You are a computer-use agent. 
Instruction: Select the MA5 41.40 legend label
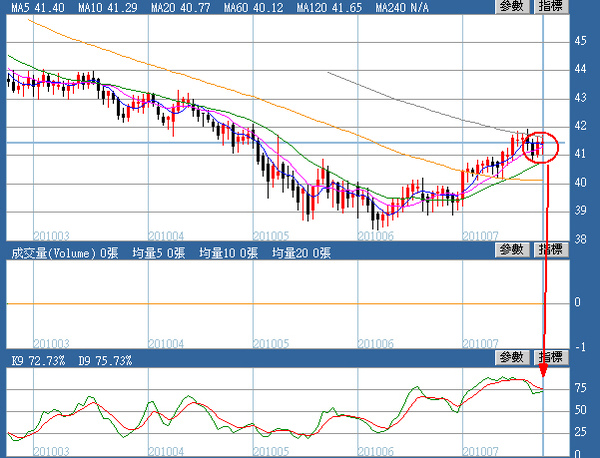click(31, 7)
